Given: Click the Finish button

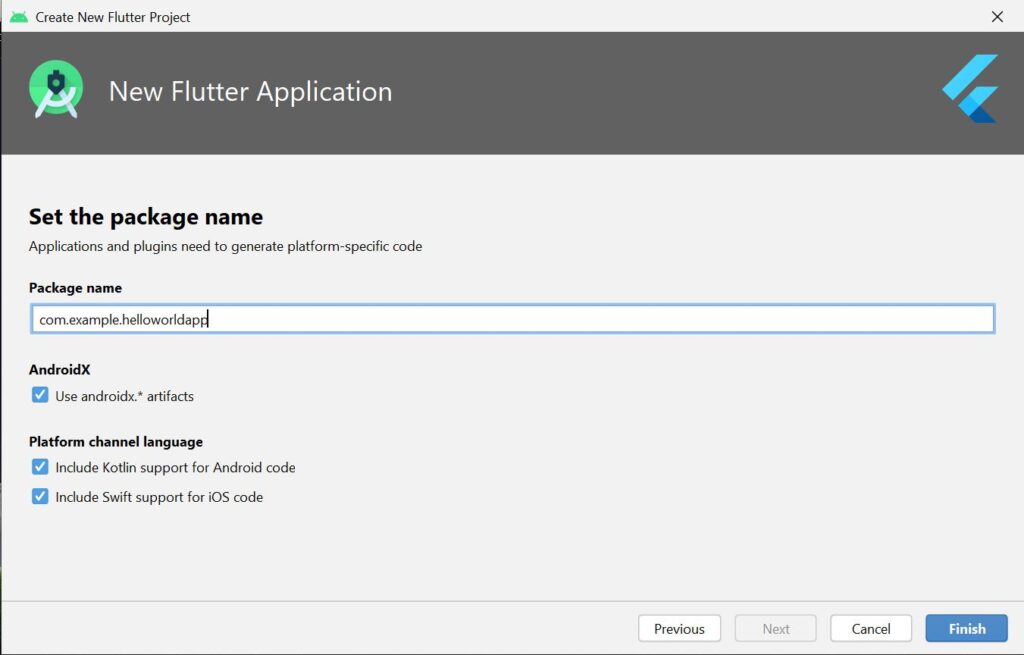Looking at the screenshot, I should point(966,628).
